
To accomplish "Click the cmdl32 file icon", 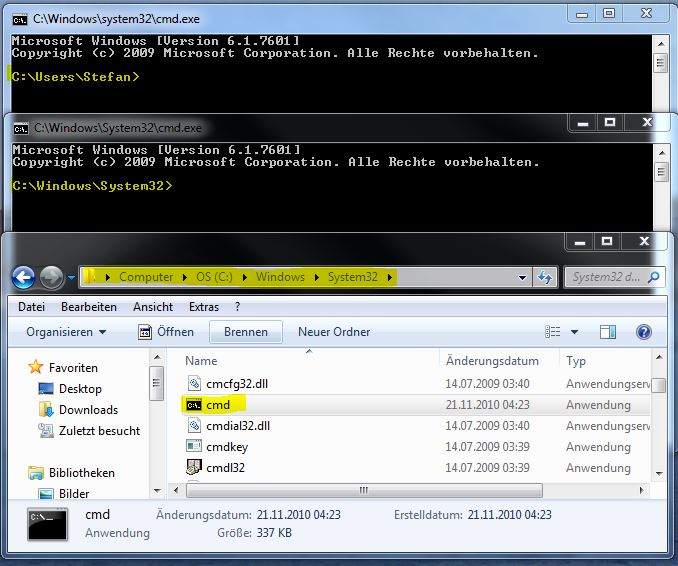I will (194, 468).
